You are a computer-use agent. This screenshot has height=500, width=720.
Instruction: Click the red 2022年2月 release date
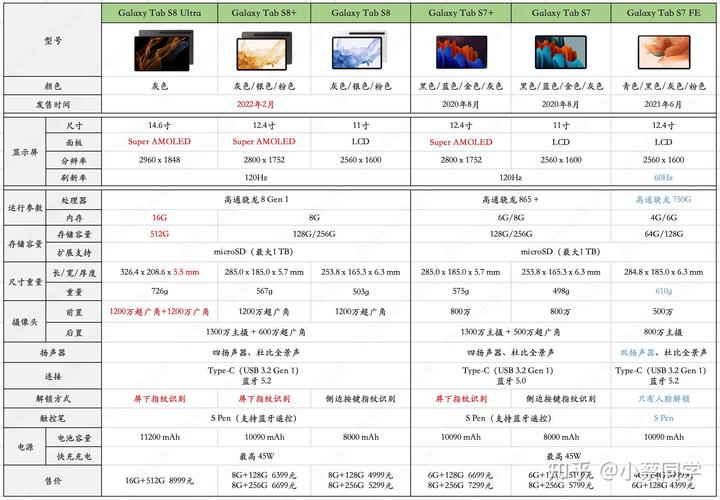point(255,104)
